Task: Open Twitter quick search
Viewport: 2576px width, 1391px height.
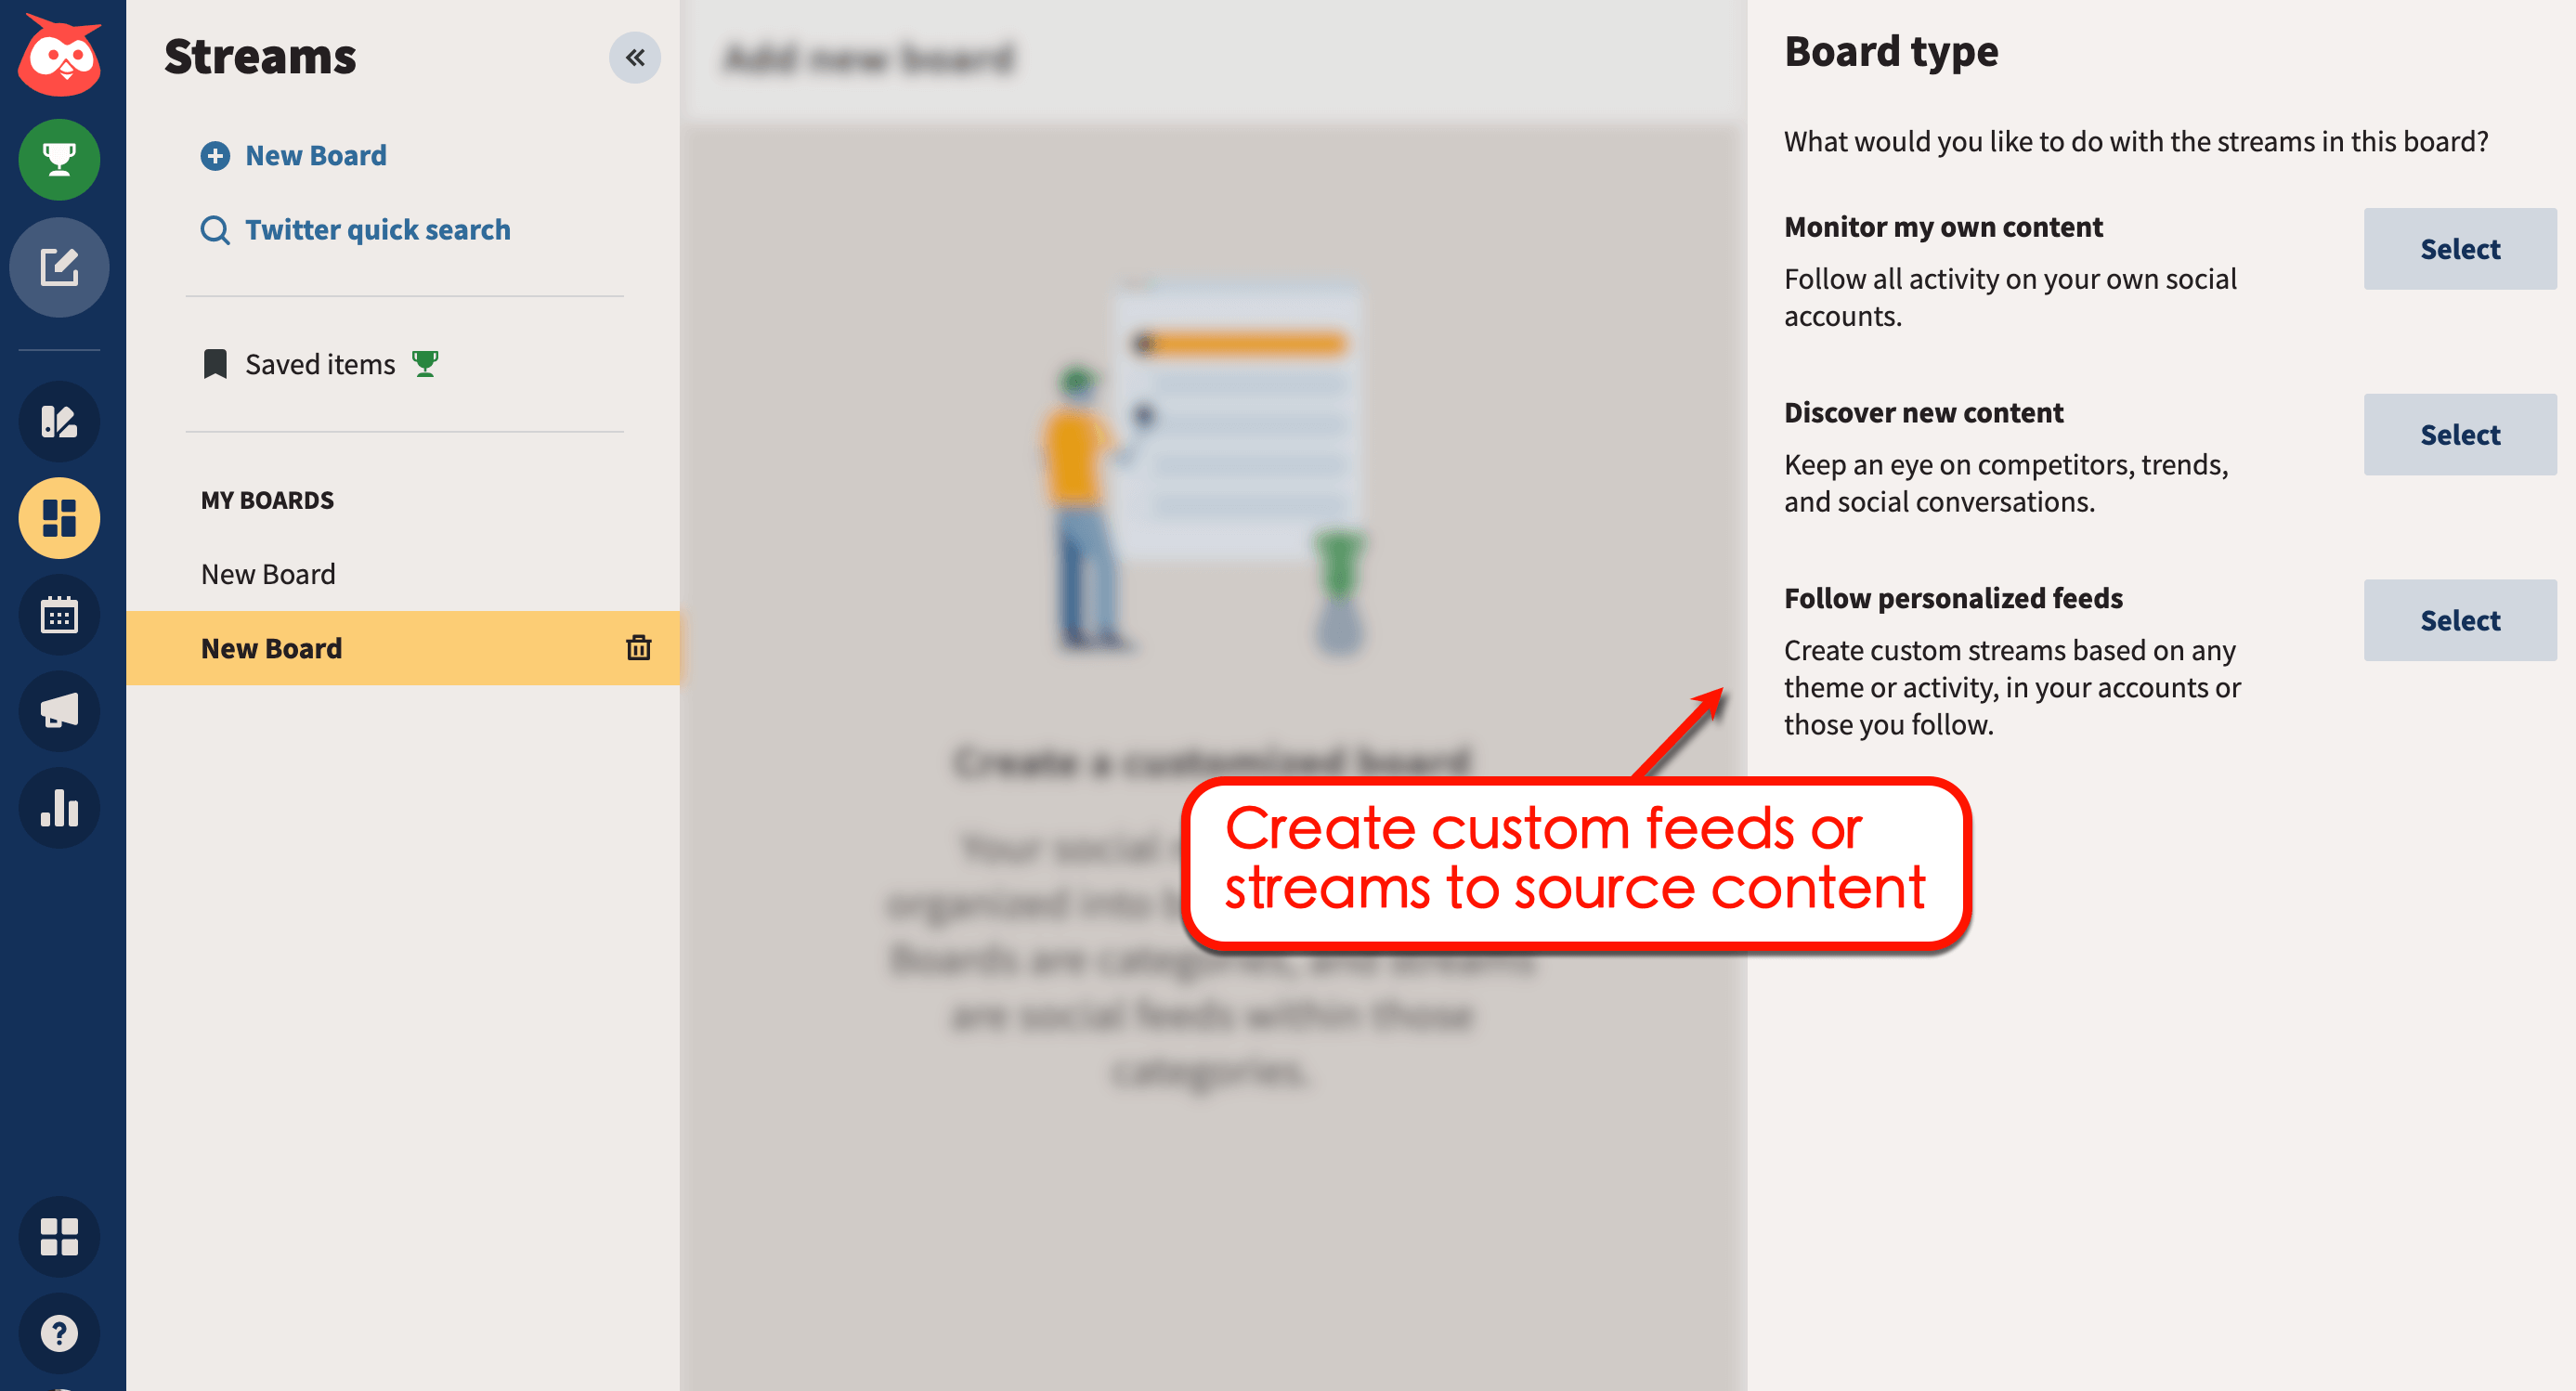Action: pos(377,229)
